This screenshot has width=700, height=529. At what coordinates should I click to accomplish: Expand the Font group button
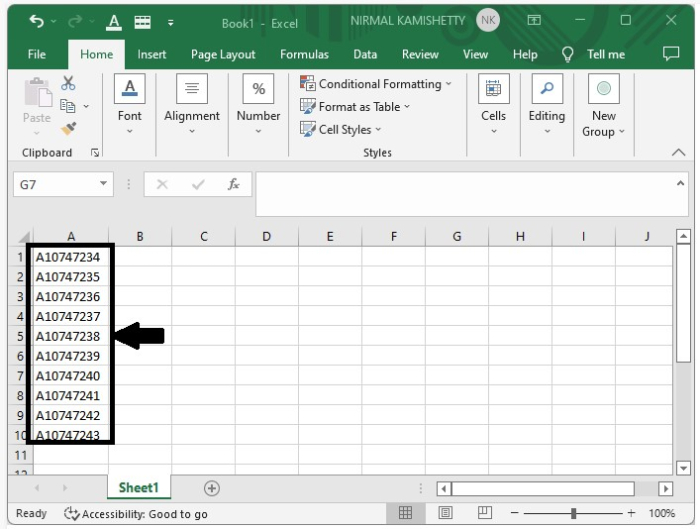point(129,105)
